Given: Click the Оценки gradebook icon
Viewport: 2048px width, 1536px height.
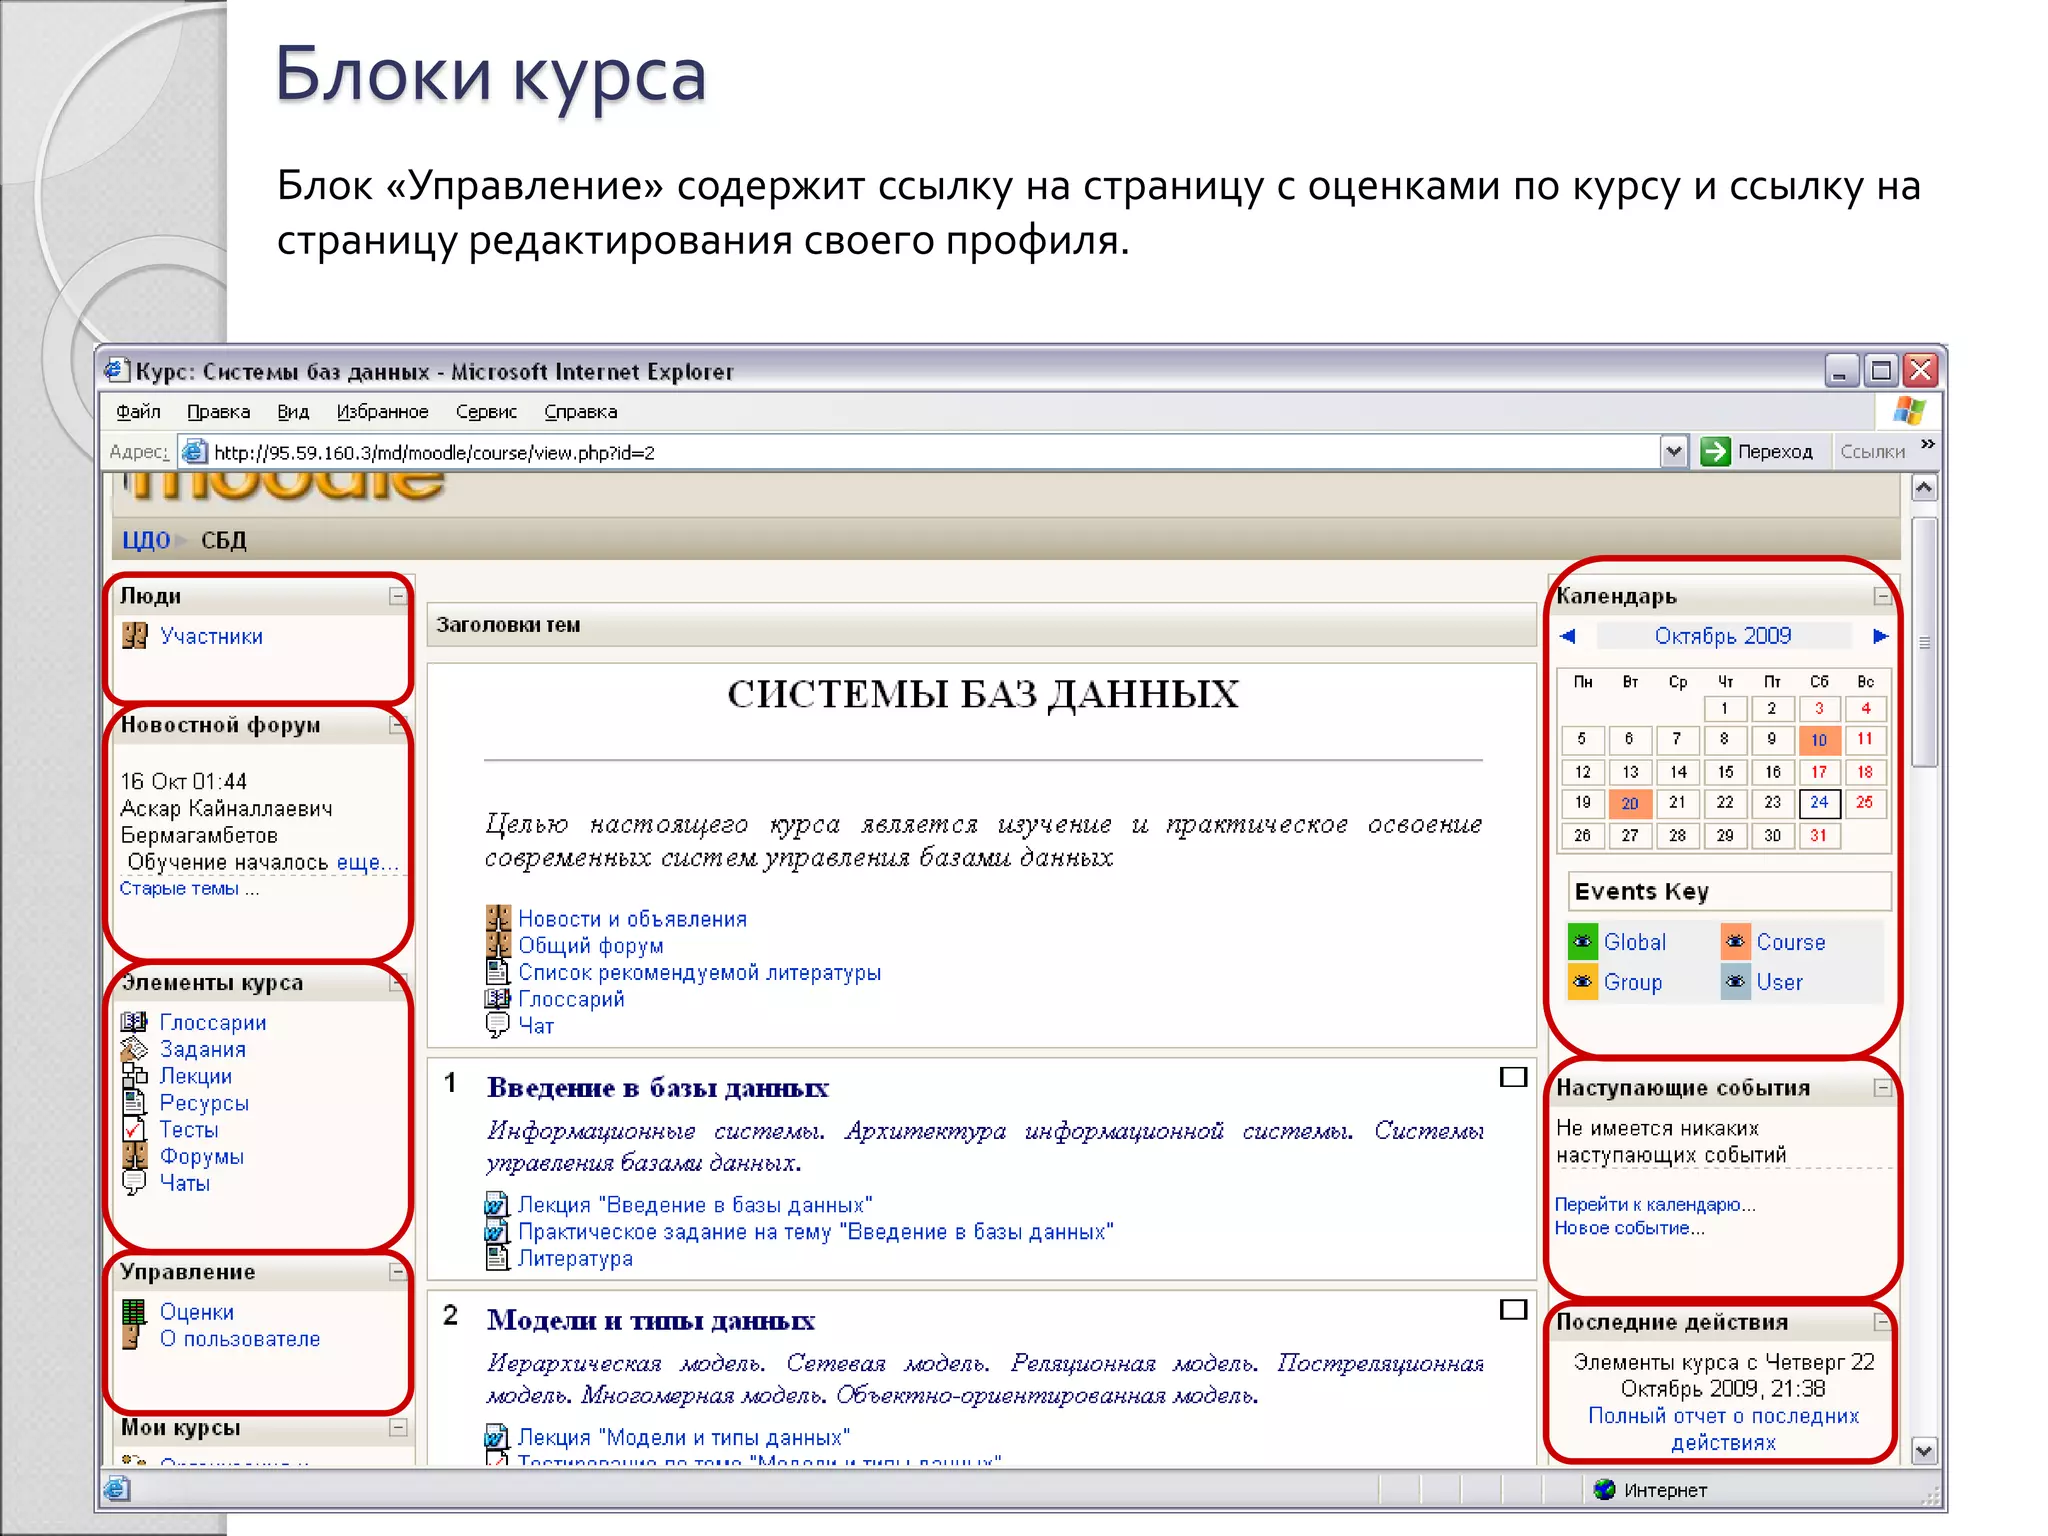Looking at the screenshot, I should (x=134, y=1312).
